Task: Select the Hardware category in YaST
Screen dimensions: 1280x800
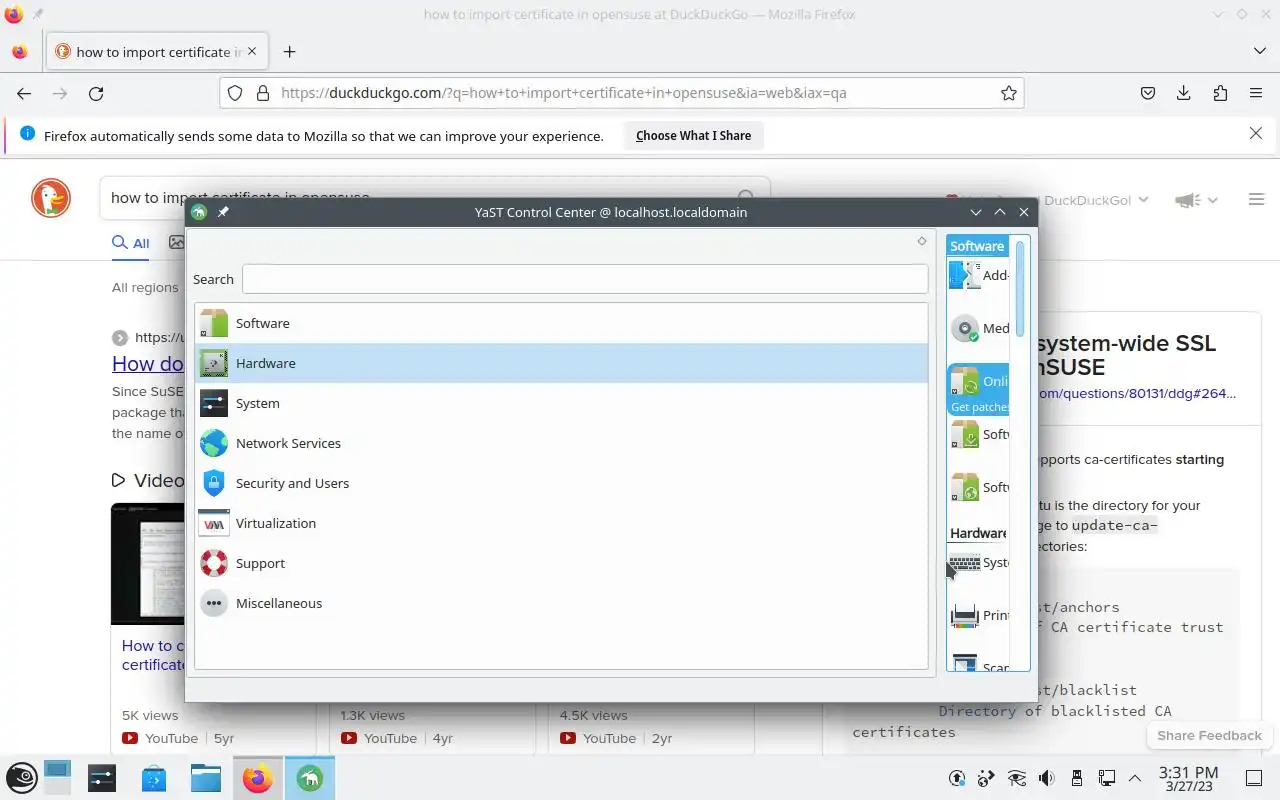Action: click(561, 363)
